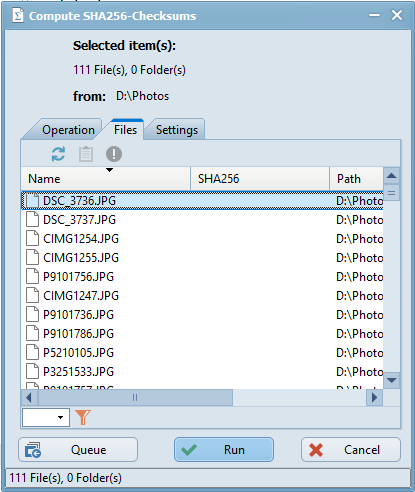Screen dimensions: 415x492
Task: Click the horizontal scrollbar right arrow
Action: point(374,398)
